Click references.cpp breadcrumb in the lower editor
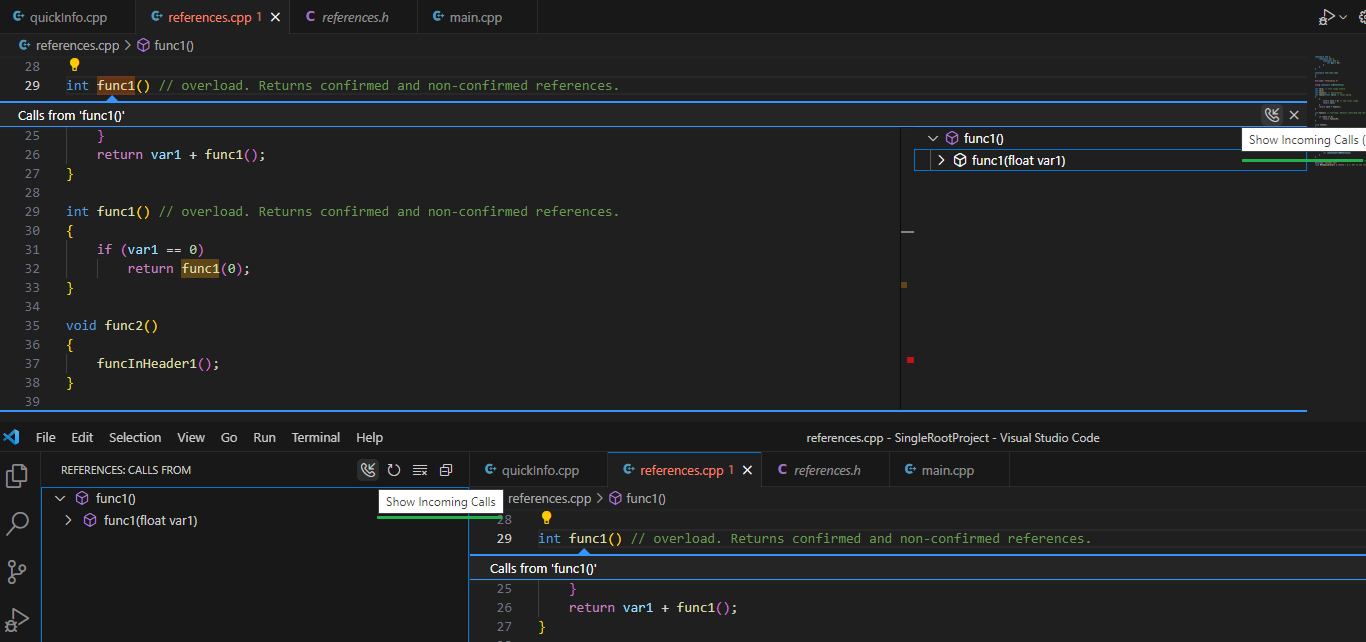Image resolution: width=1366 pixels, height=642 pixels. (550, 498)
